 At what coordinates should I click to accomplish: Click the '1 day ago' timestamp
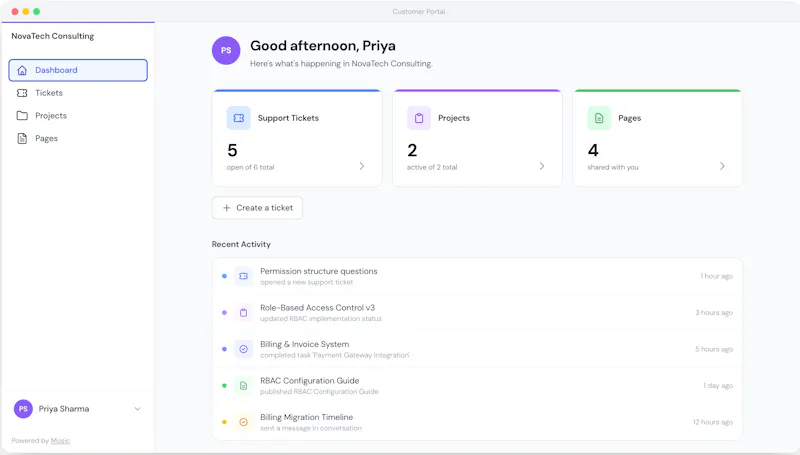point(718,386)
